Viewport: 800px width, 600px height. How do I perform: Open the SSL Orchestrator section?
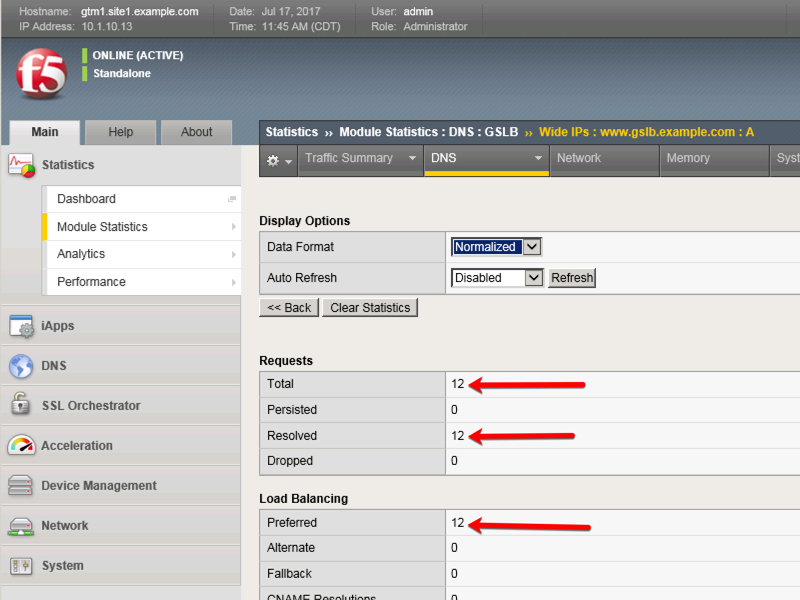point(121,406)
